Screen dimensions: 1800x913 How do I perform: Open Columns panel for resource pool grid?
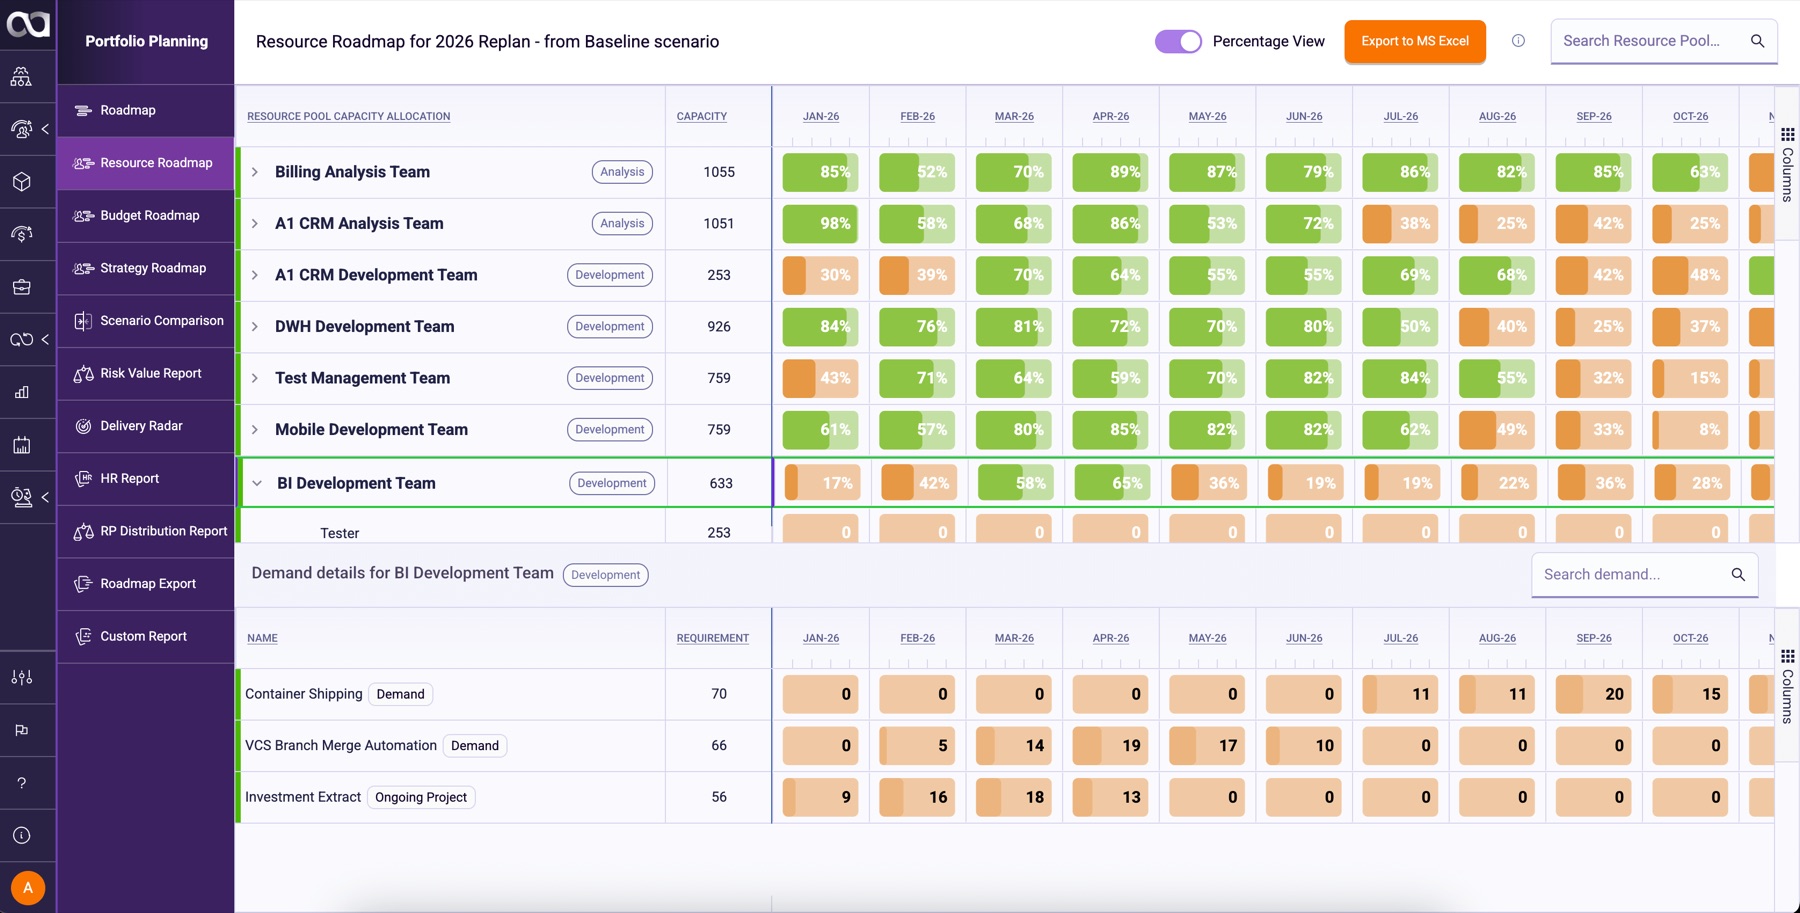1787,164
